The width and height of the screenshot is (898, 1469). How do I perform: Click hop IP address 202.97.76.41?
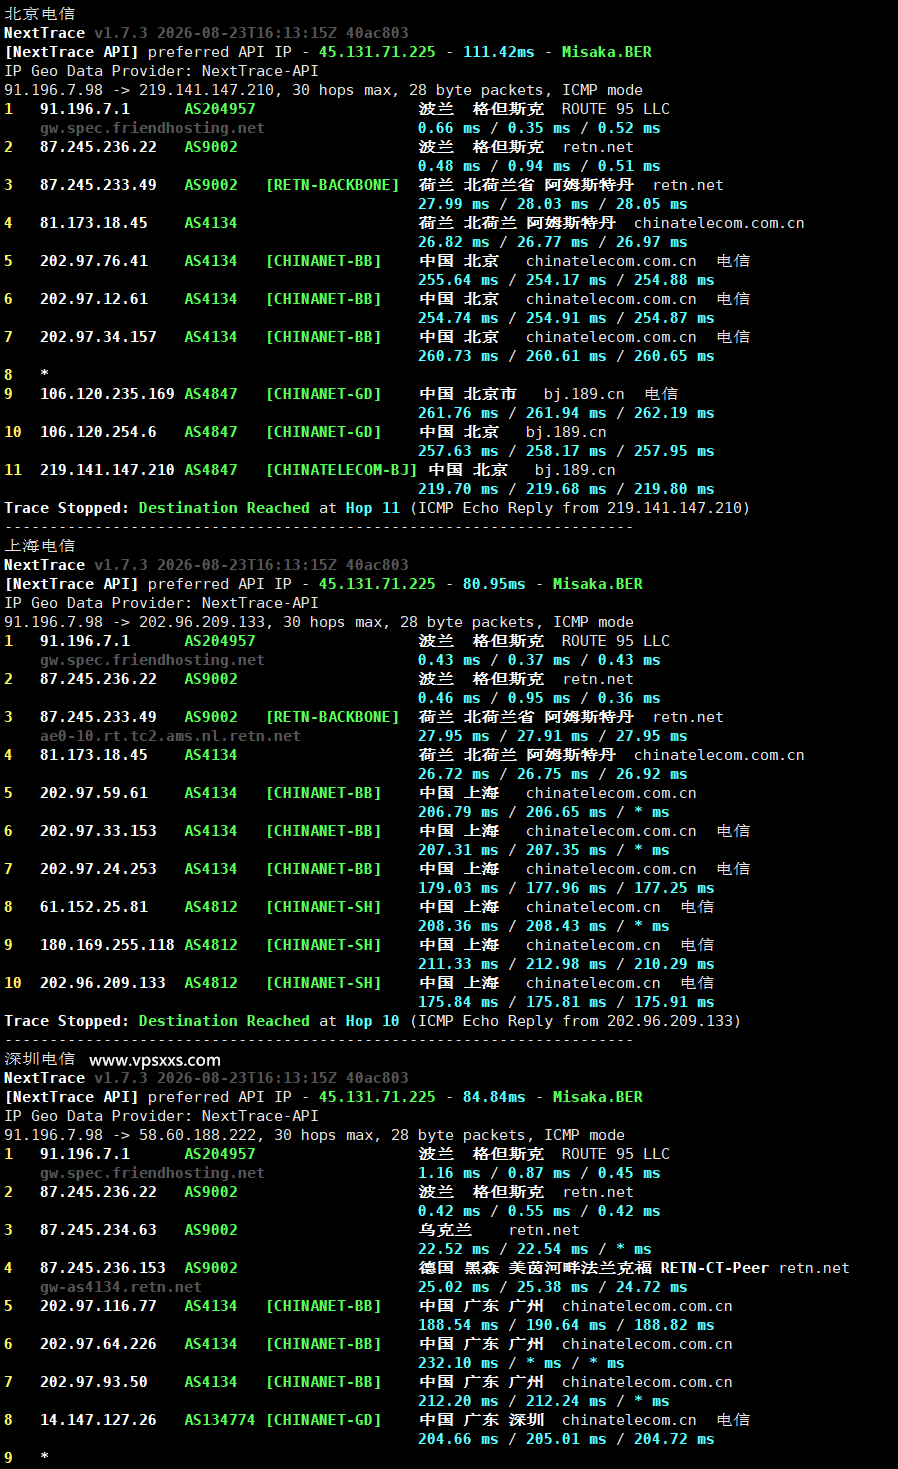[94, 261]
